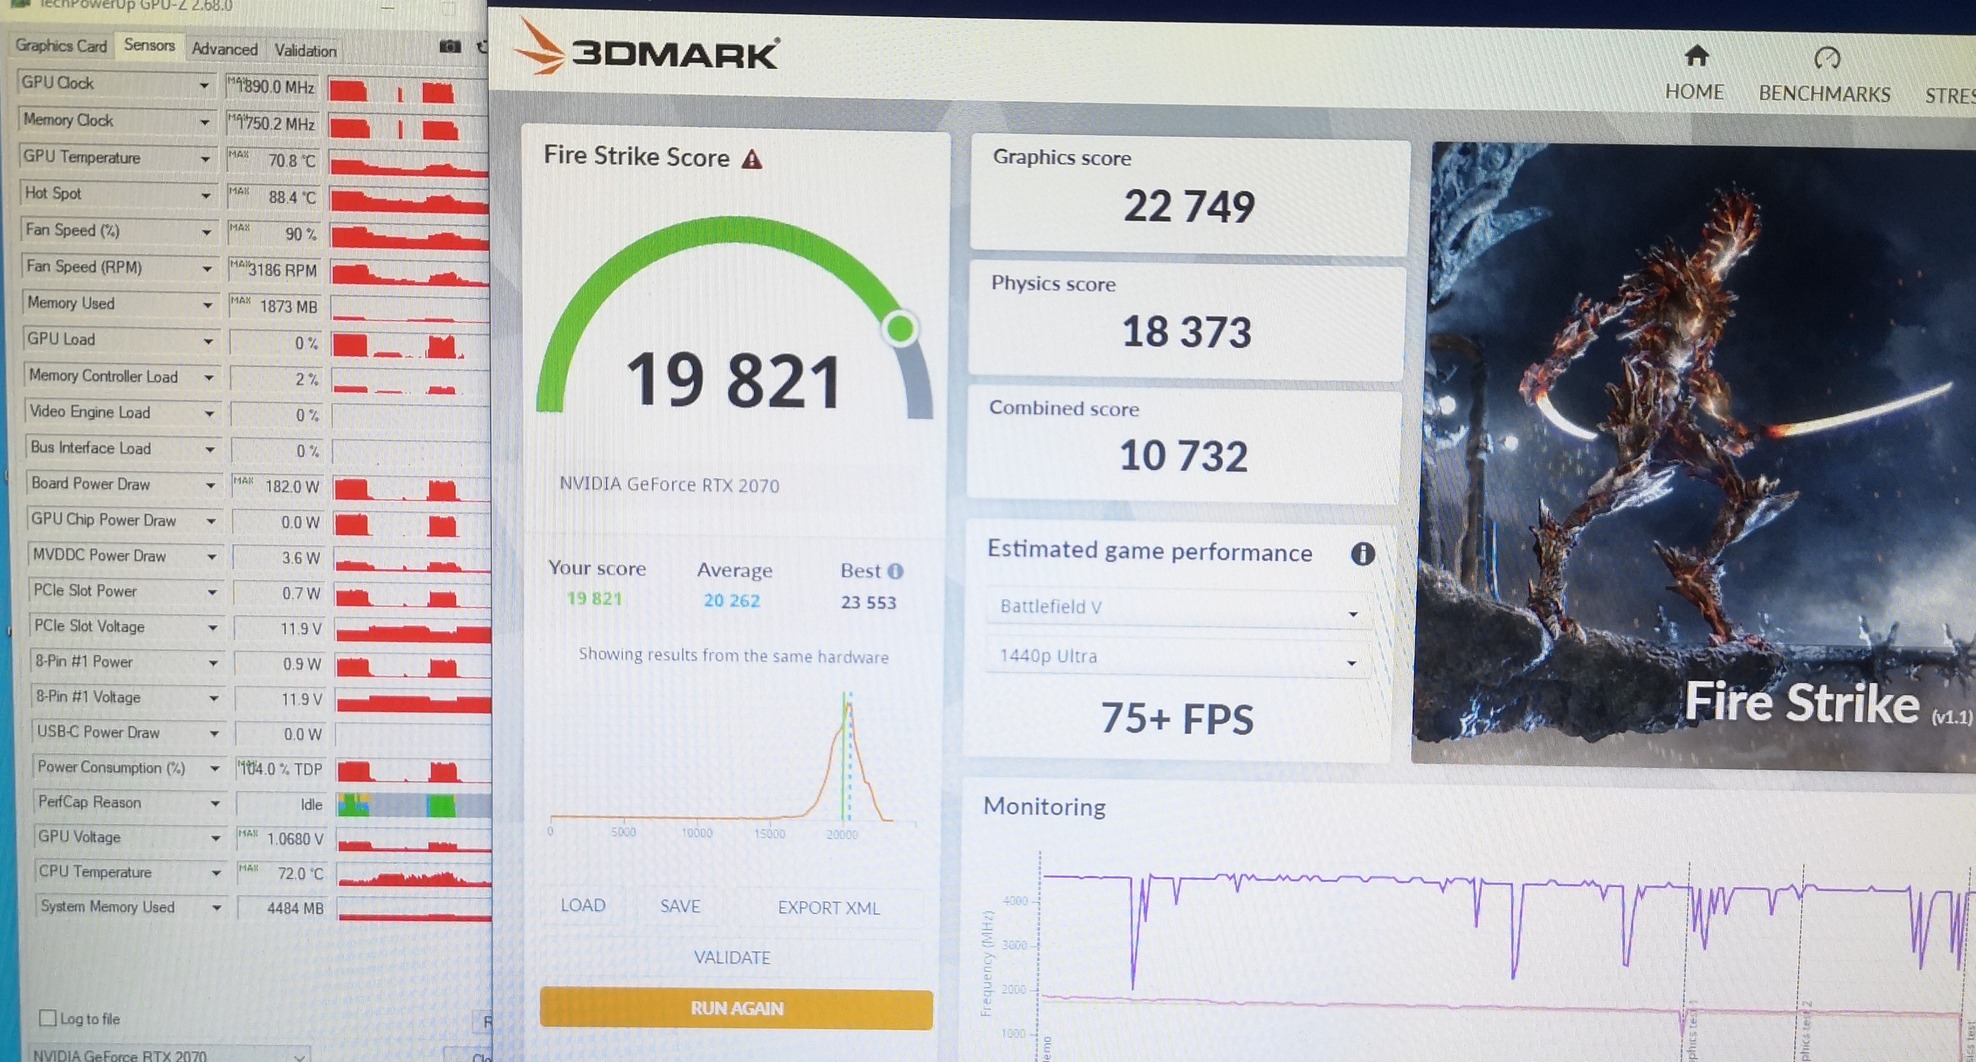Click the Average score 20 262

coord(731,601)
